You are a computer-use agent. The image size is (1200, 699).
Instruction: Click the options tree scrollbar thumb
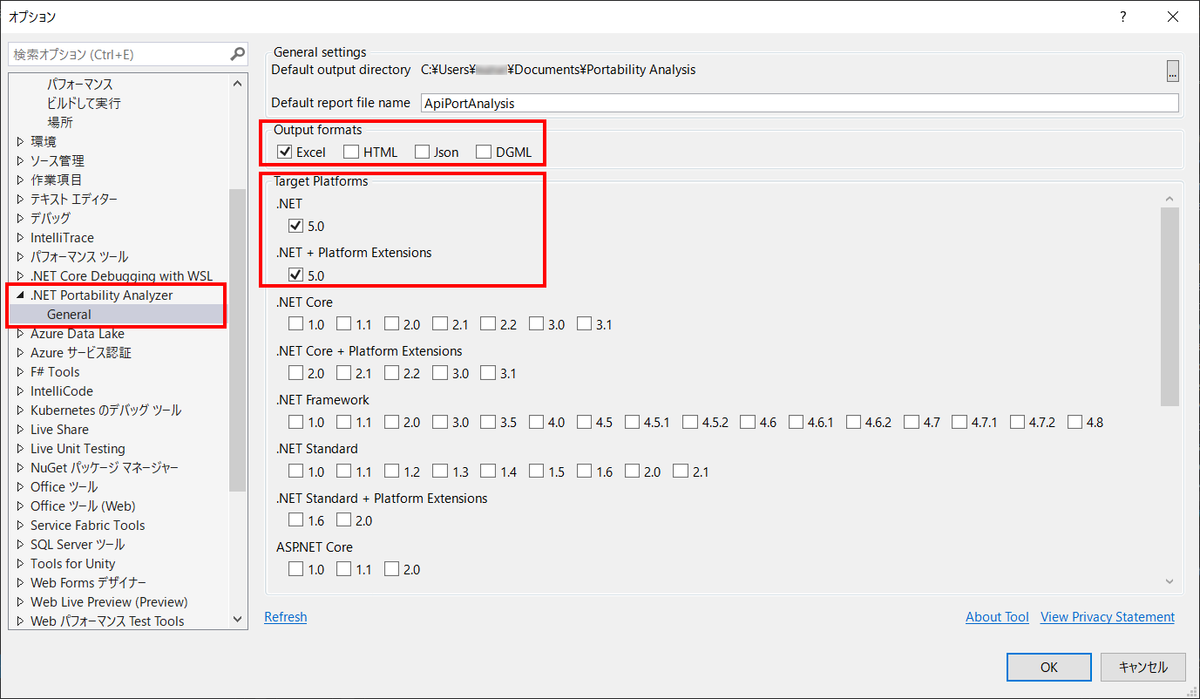tap(237, 340)
